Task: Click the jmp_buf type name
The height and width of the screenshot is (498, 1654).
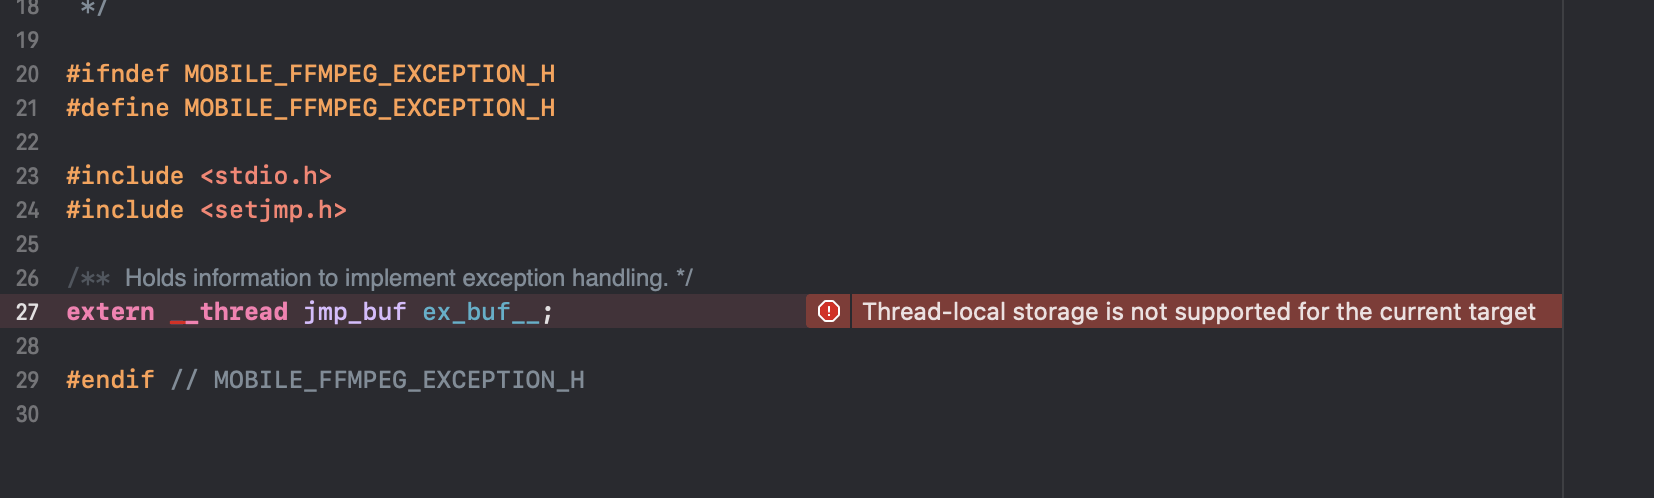Action: tap(355, 312)
